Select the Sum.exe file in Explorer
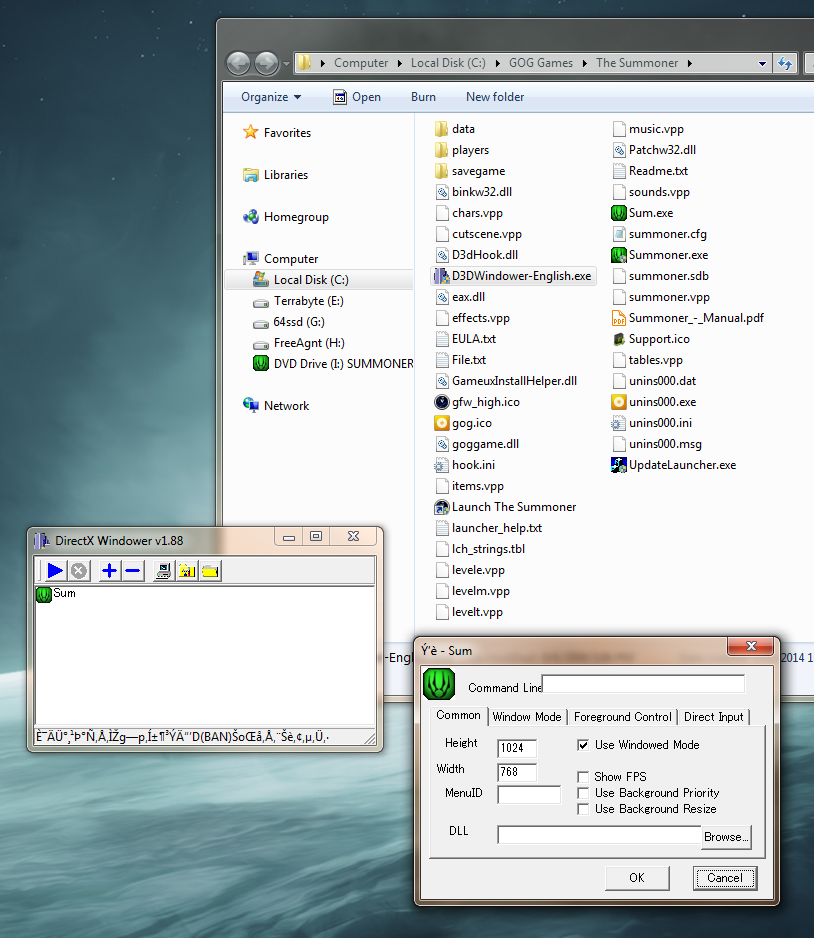814x938 pixels. click(x=642, y=213)
